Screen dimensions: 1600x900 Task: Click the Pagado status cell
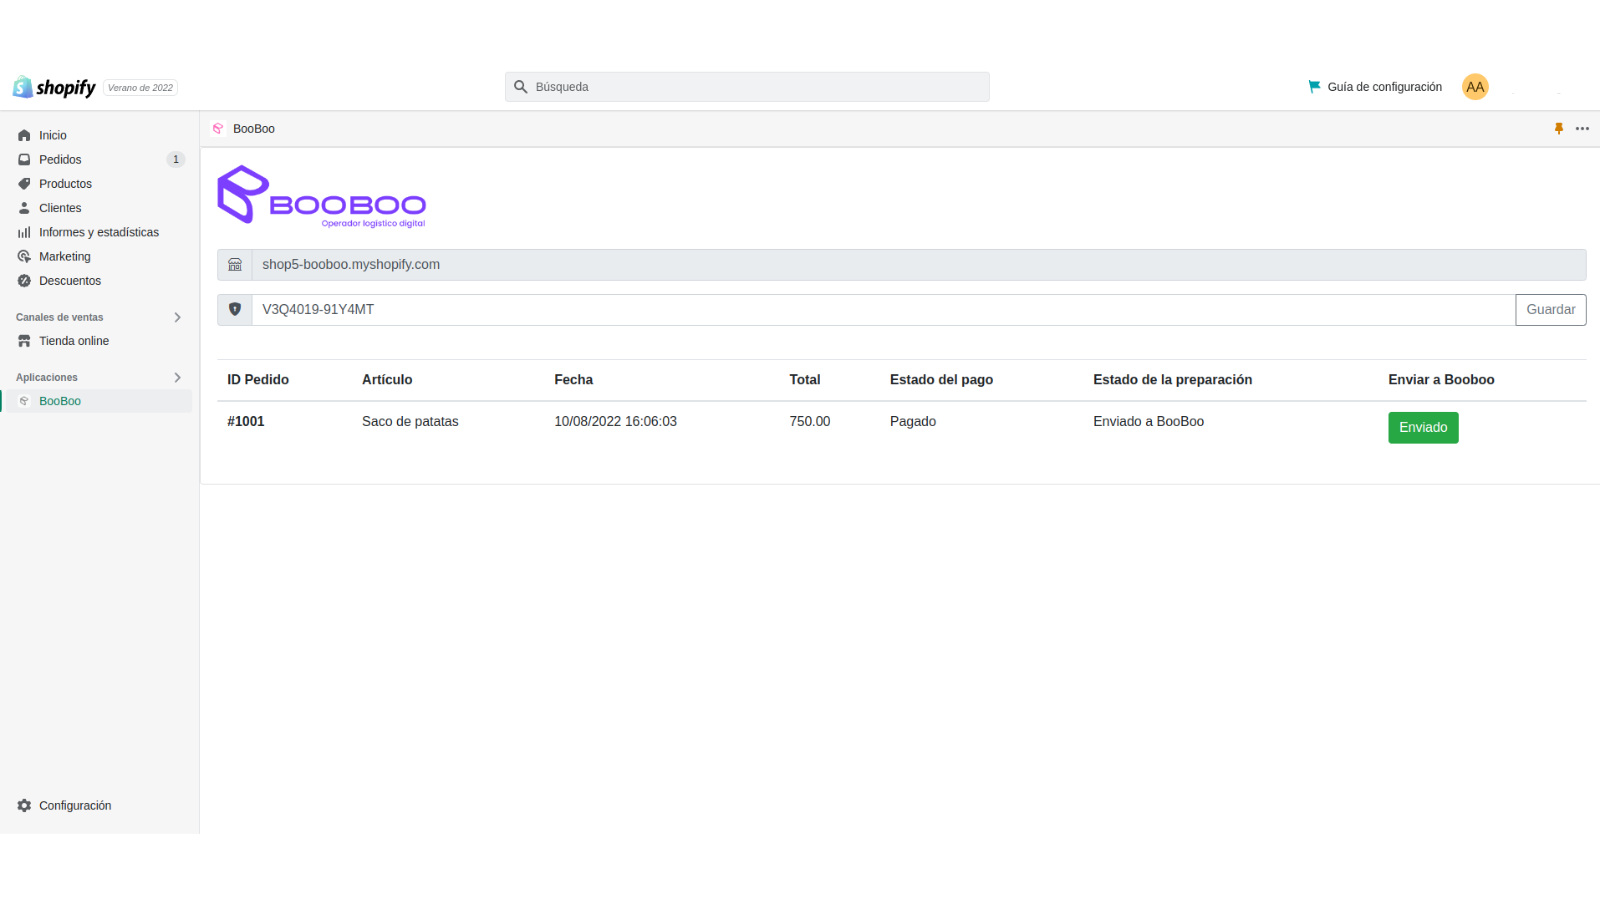[x=913, y=422]
